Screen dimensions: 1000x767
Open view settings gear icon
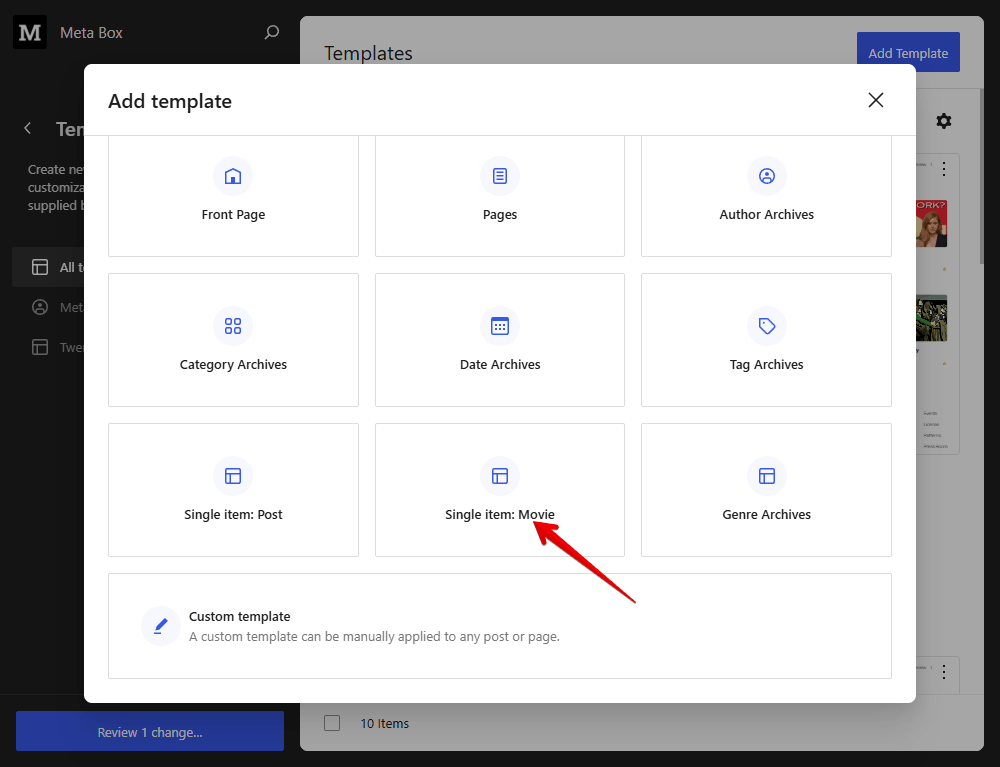pyautogui.click(x=944, y=121)
